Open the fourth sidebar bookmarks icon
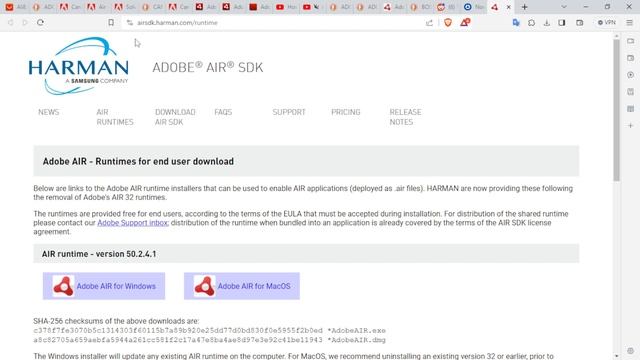Image resolution: width=640 pixels, height=360 pixels. [631, 92]
